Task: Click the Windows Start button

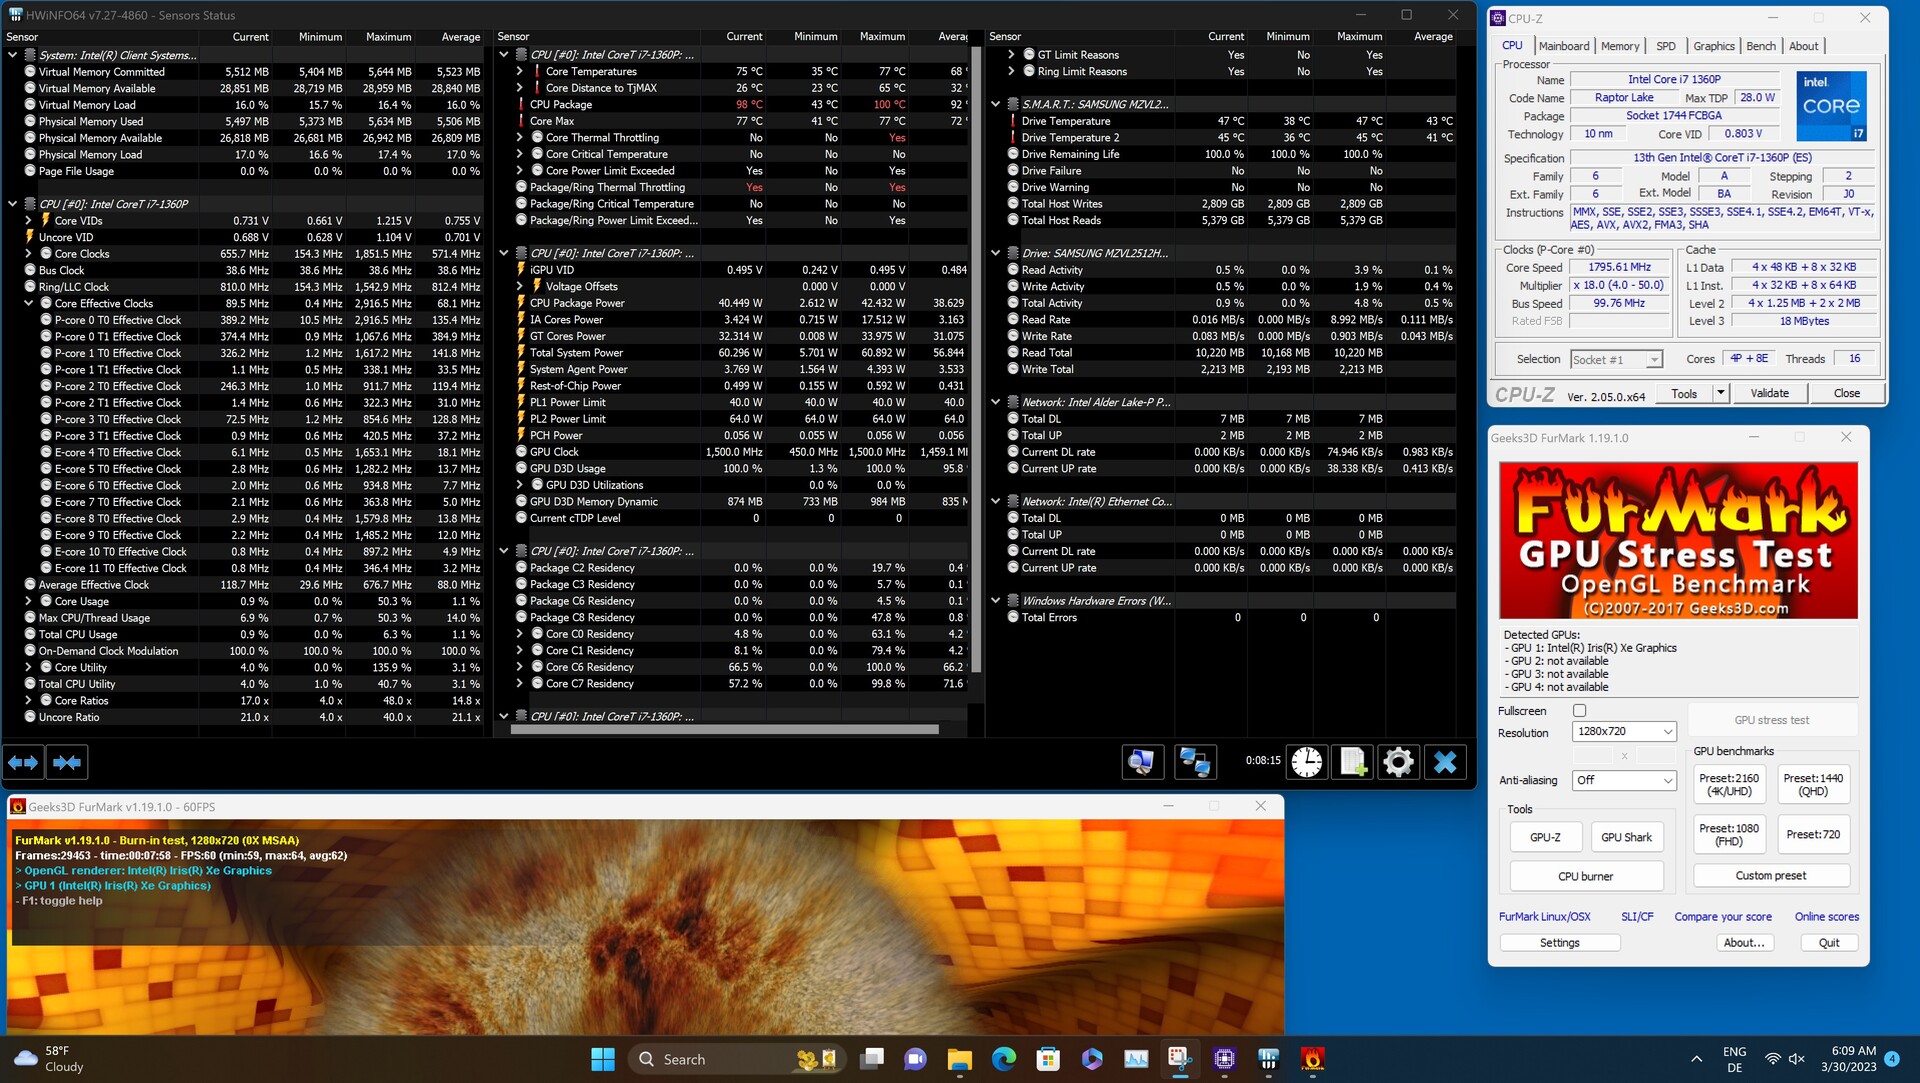Action: (x=602, y=1059)
